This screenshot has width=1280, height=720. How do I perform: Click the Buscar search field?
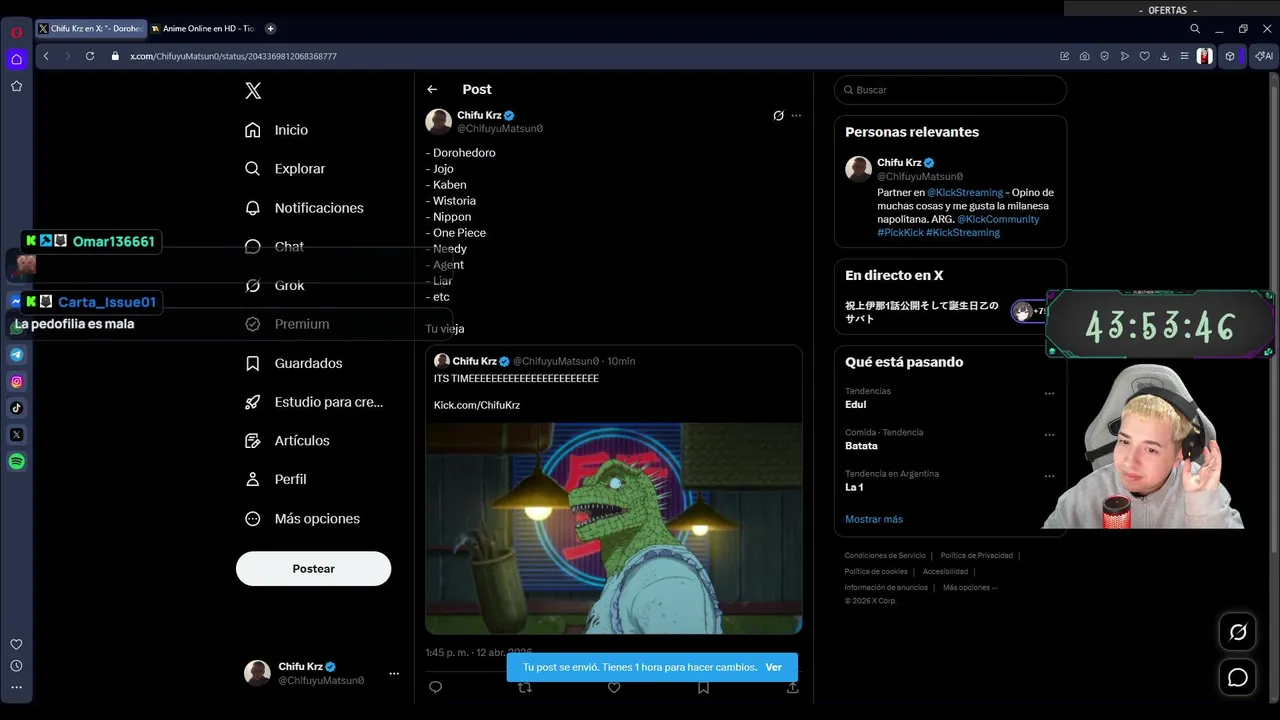(x=950, y=90)
